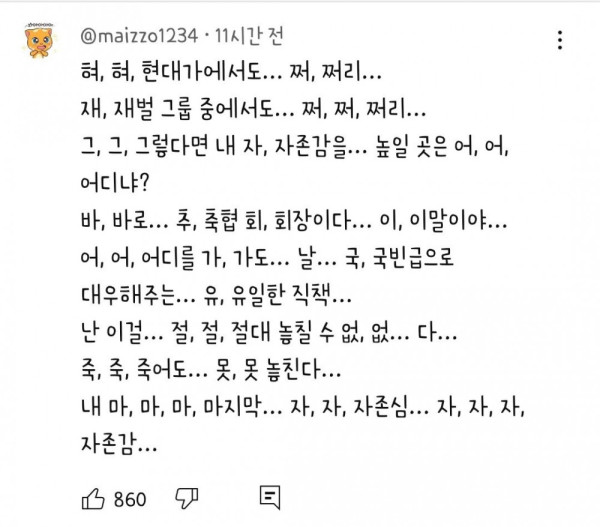The image size is (600, 527).
Task: Click the line starting with 죽, 죽, 죽어도
Action: pyautogui.click(x=211, y=369)
